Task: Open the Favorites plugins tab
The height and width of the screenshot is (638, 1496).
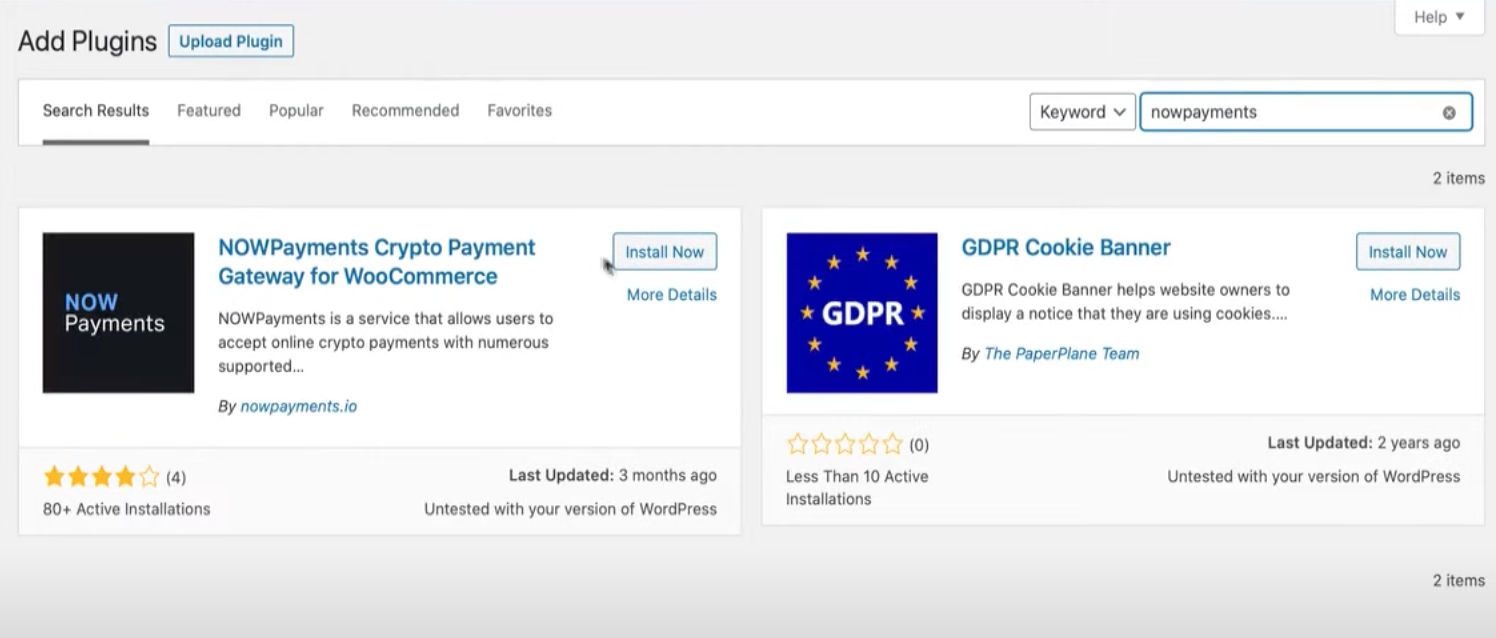Action: click(520, 111)
